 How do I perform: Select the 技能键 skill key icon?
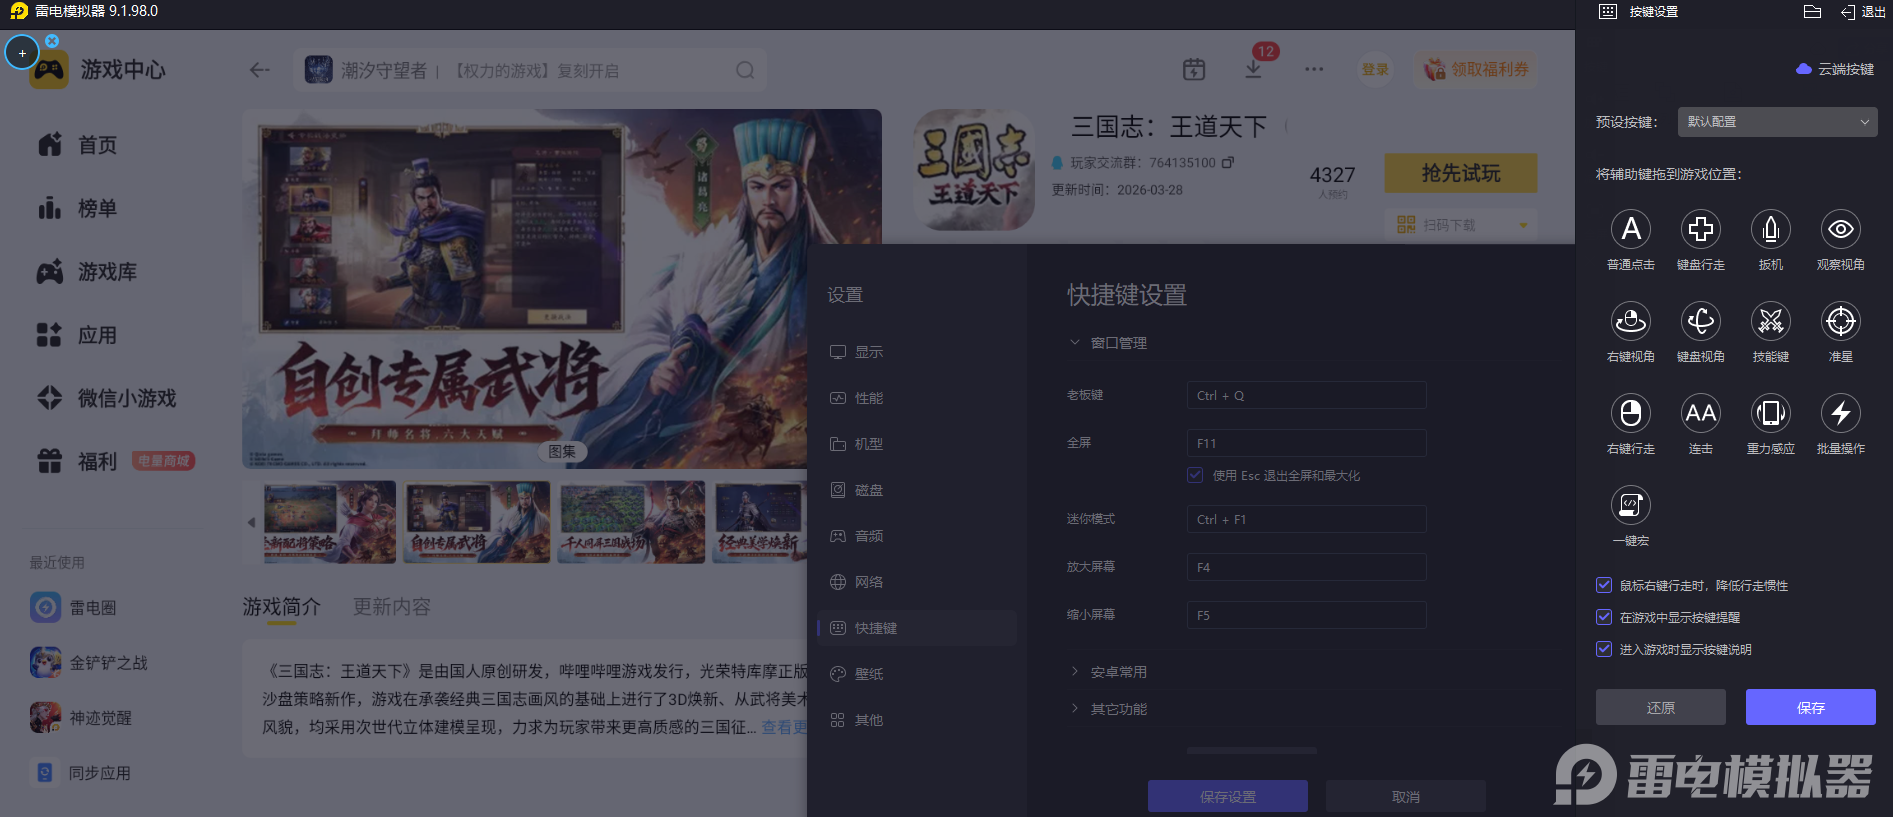pyautogui.click(x=1771, y=322)
